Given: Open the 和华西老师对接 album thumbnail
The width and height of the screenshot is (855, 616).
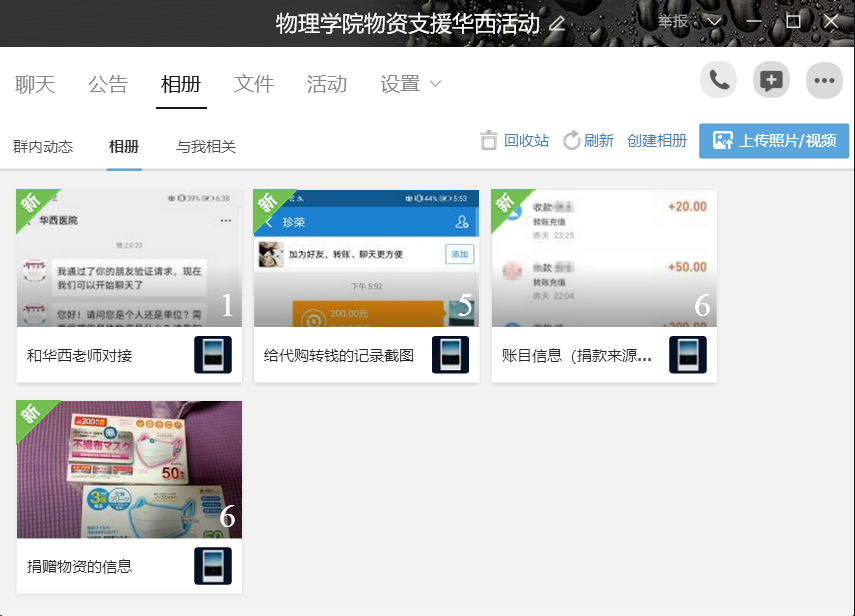Looking at the screenshot, I should coord(129,258).
